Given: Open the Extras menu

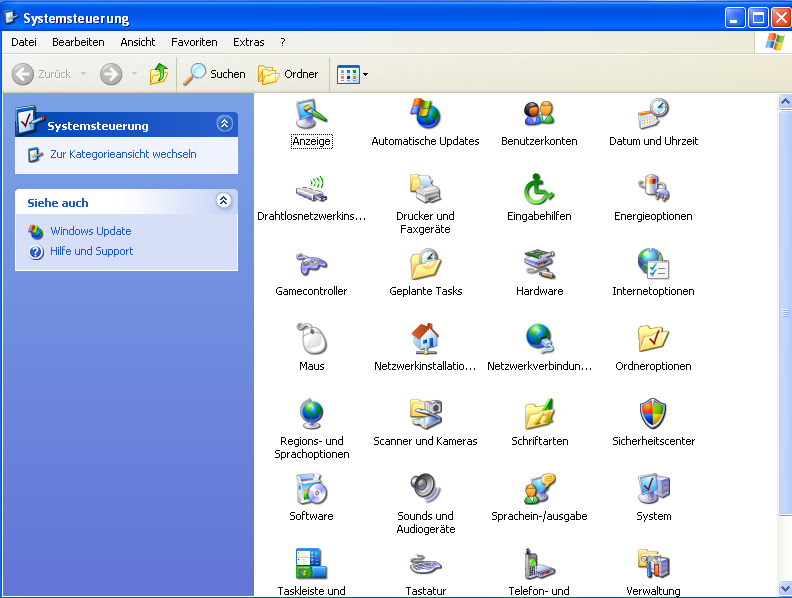Looking at the screenshot, I should tap(249, 42).
